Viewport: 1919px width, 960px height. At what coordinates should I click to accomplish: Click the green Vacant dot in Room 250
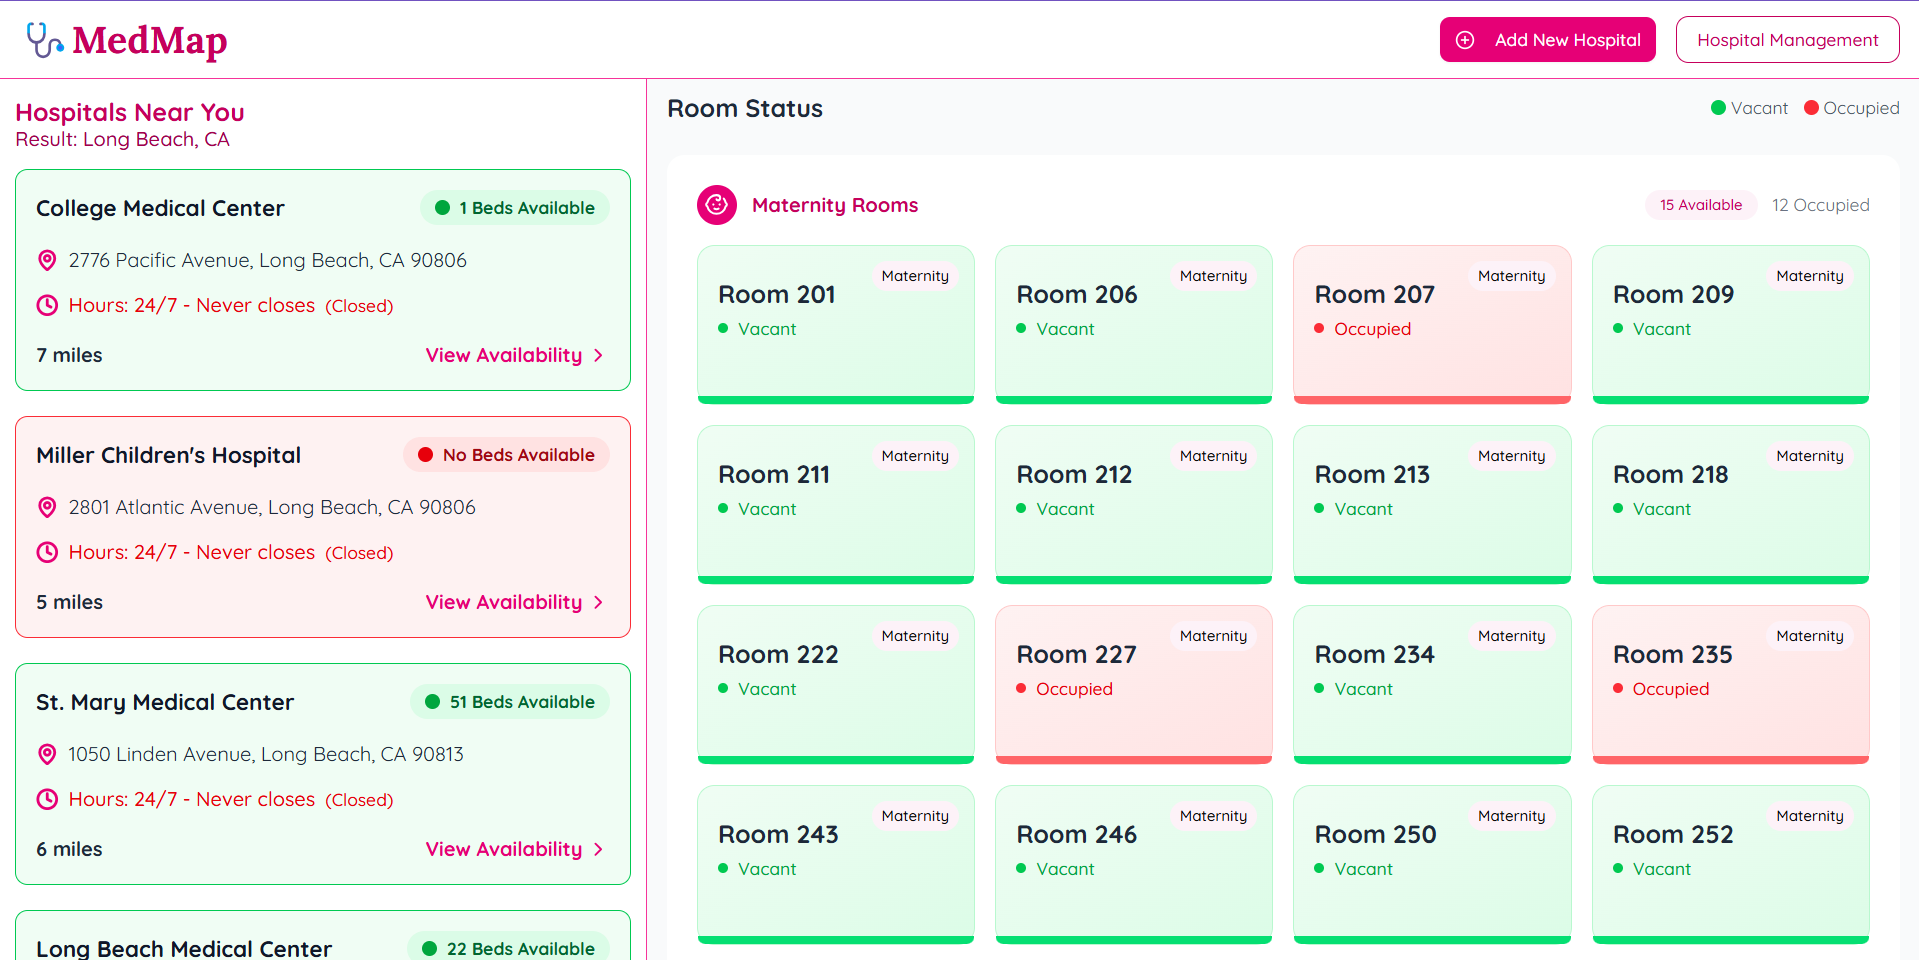coord(1319,868)
